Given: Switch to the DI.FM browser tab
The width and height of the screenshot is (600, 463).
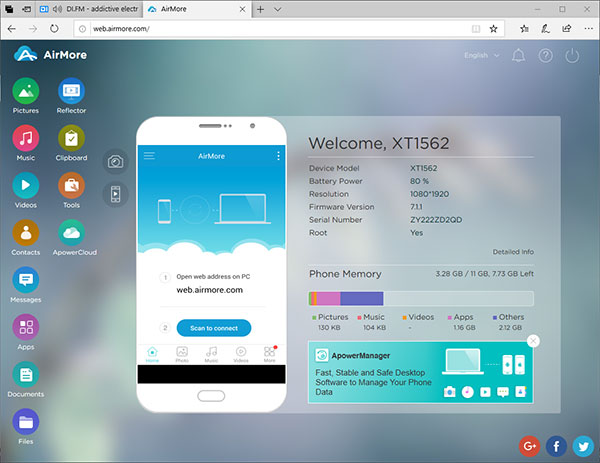Looking at the screenshot, I should 90,9.
